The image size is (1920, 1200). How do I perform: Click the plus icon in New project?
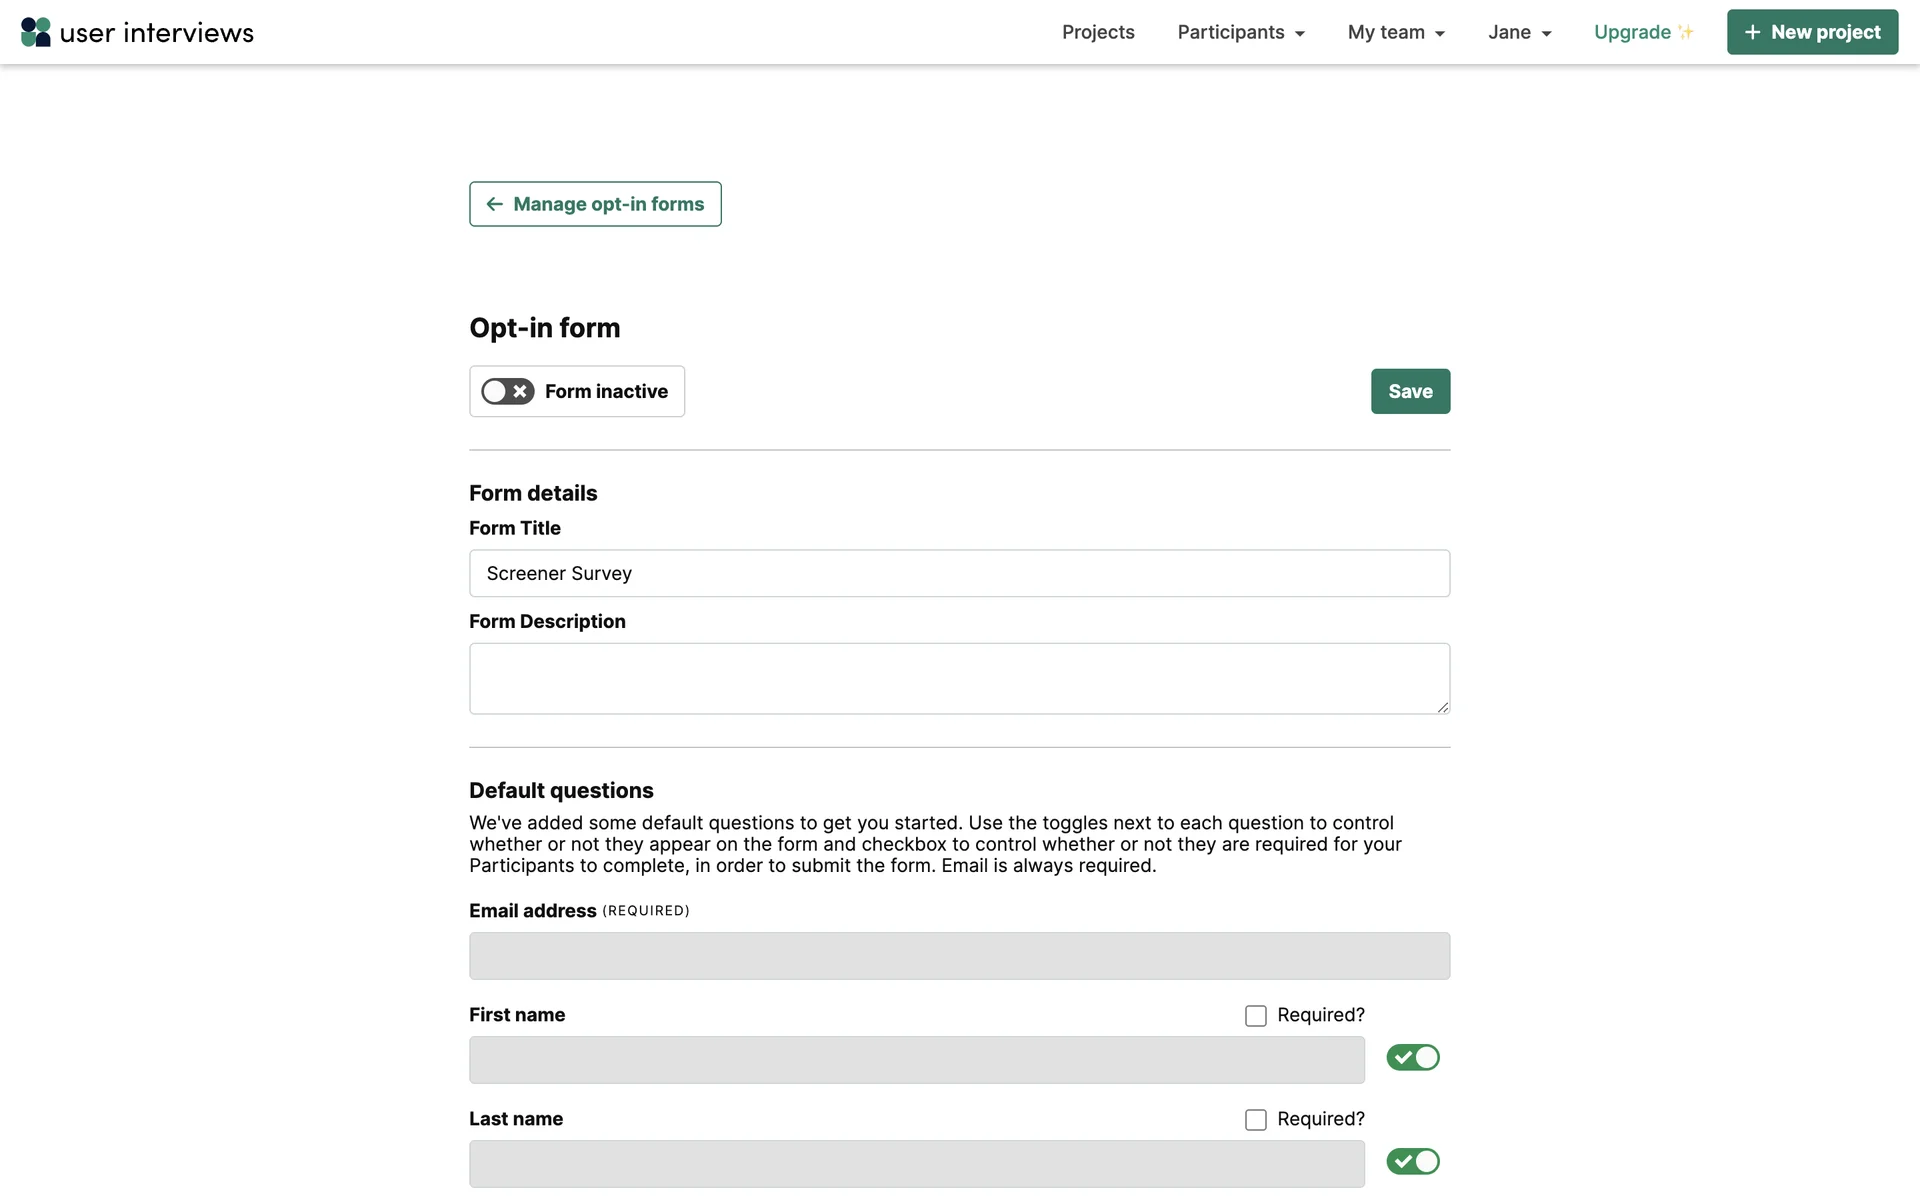pyautogui.click(x=1752, y=32)
